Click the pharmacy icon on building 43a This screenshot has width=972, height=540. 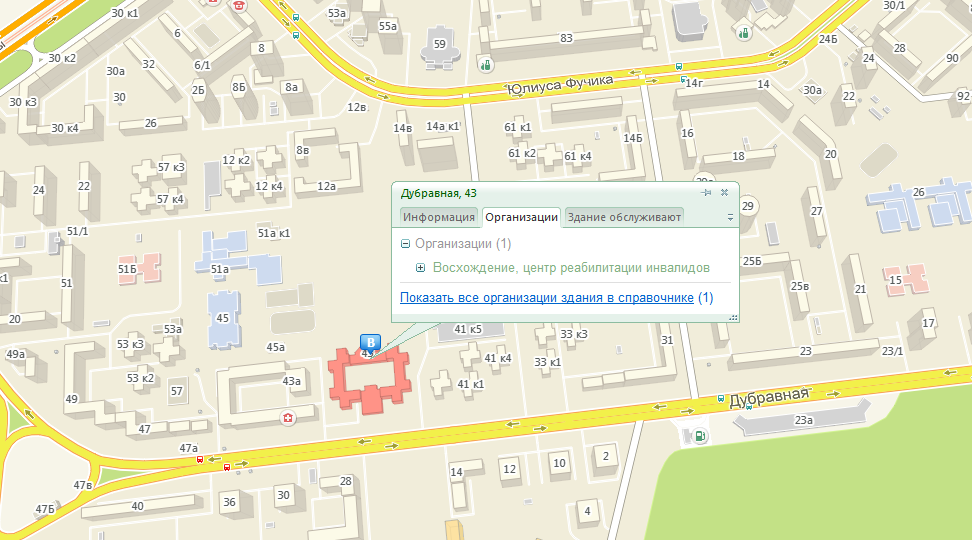(289, 417)
